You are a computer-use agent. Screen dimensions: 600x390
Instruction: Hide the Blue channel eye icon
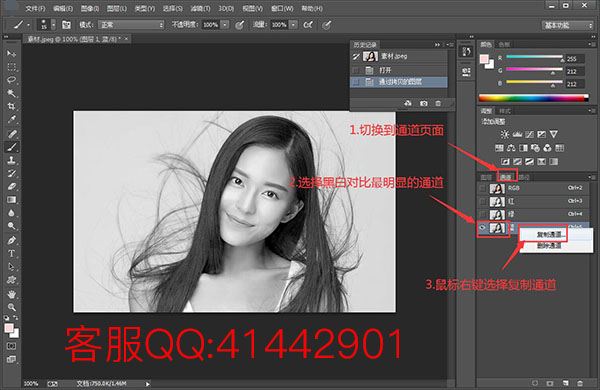pos(483,228)
